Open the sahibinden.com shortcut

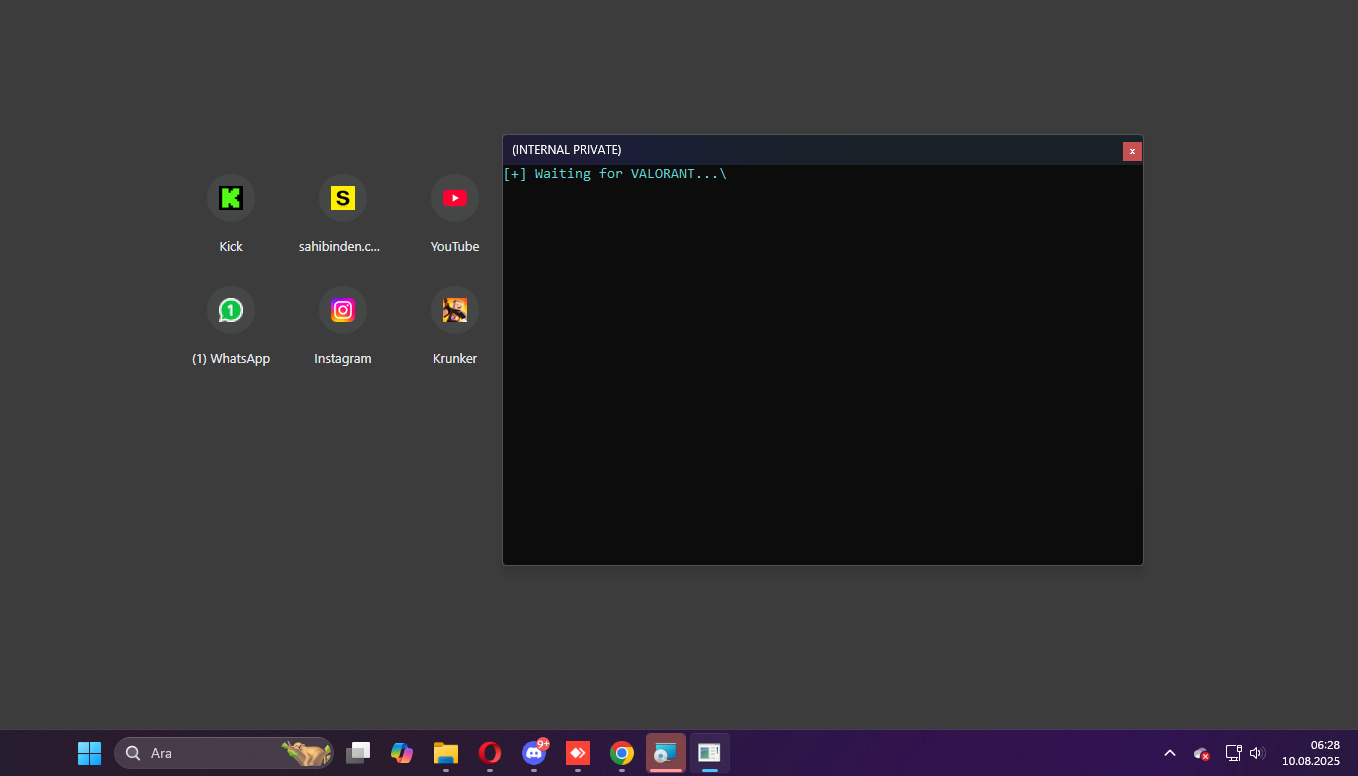[343, 199]
